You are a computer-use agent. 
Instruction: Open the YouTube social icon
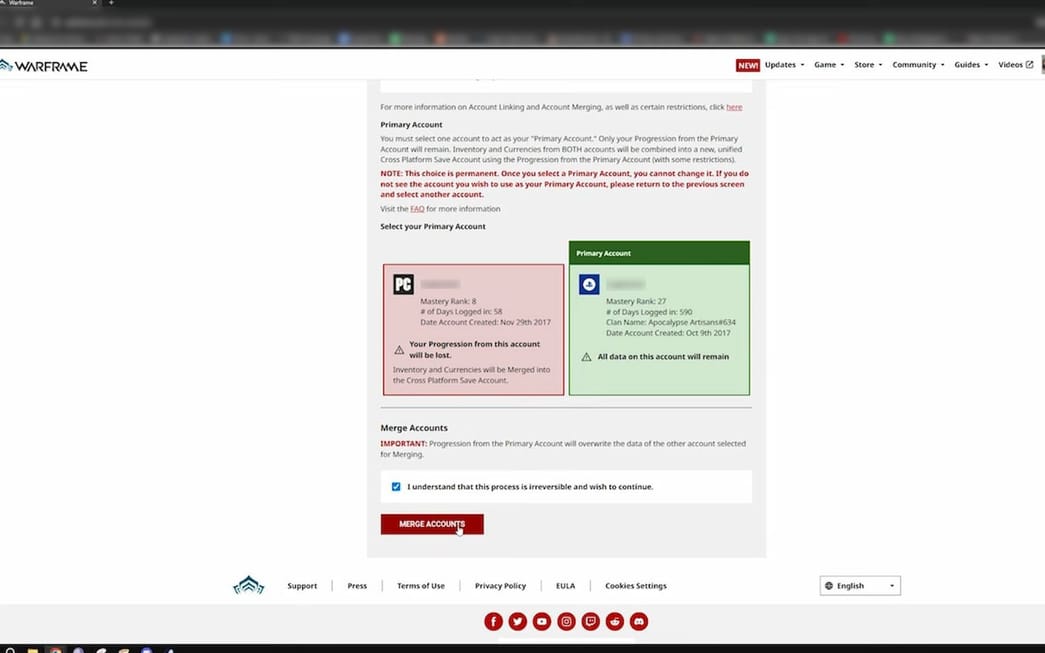click(x=541, y=622)
